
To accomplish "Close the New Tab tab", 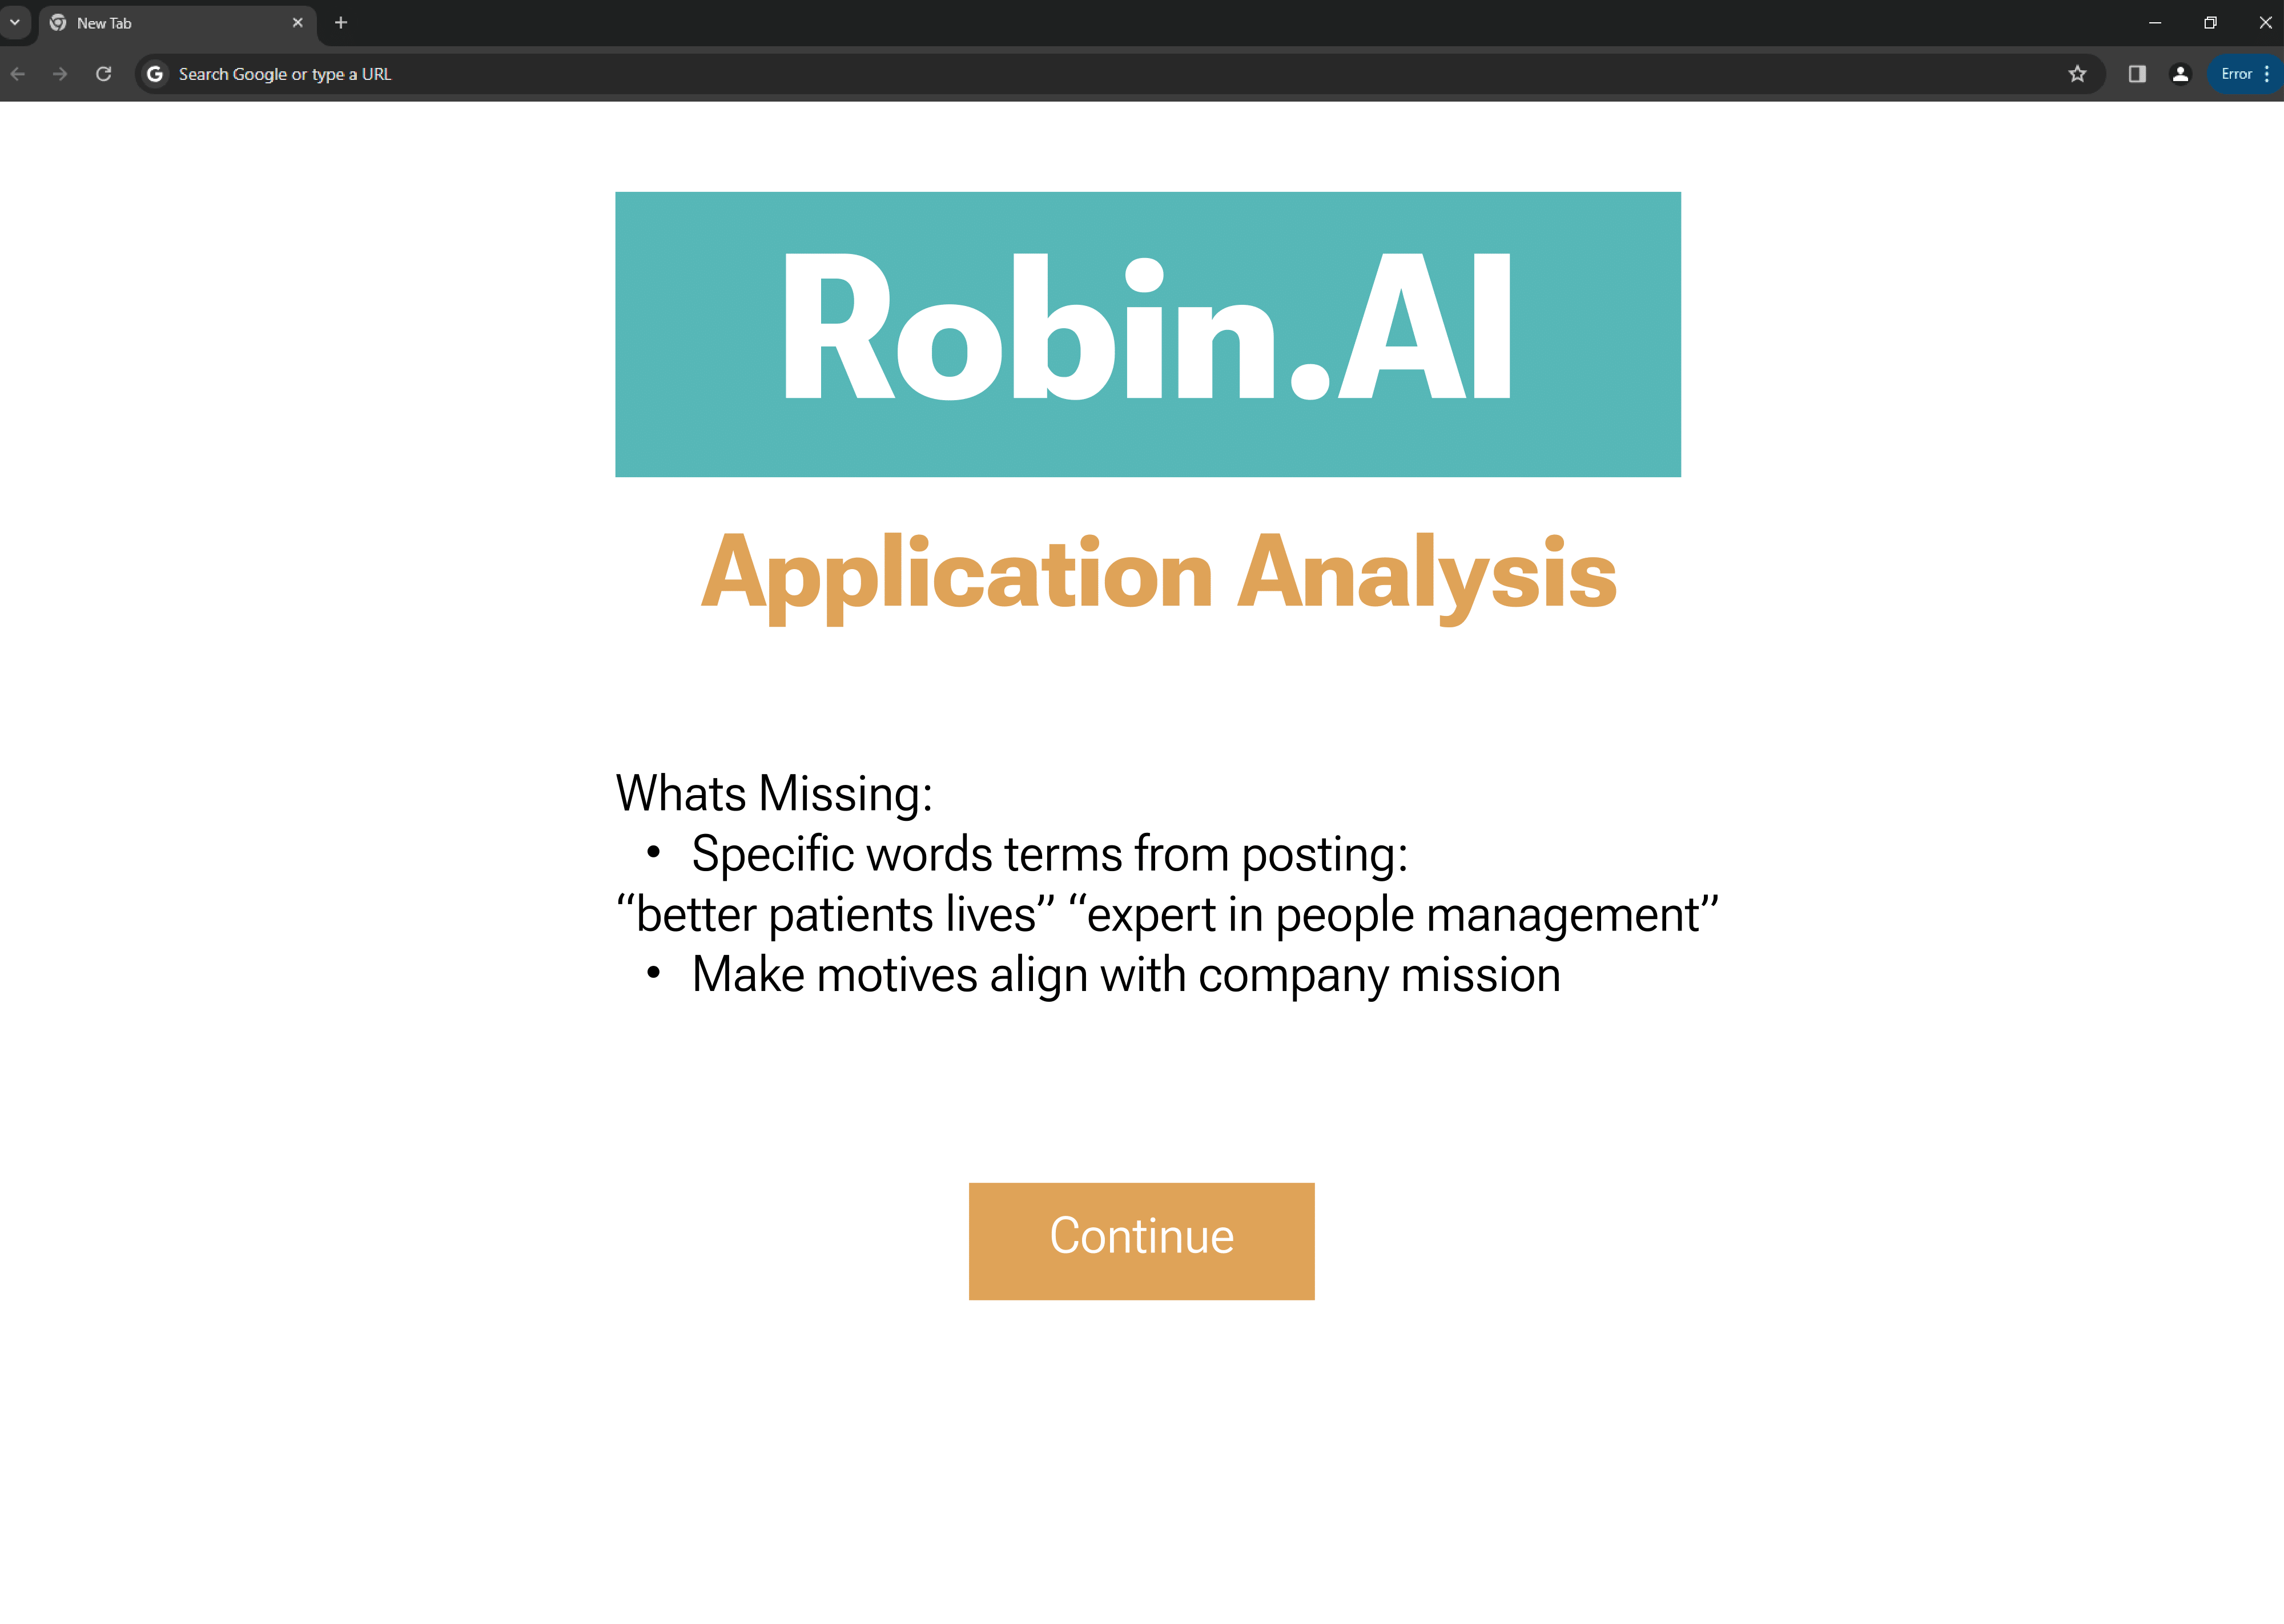I will point(297,23).
